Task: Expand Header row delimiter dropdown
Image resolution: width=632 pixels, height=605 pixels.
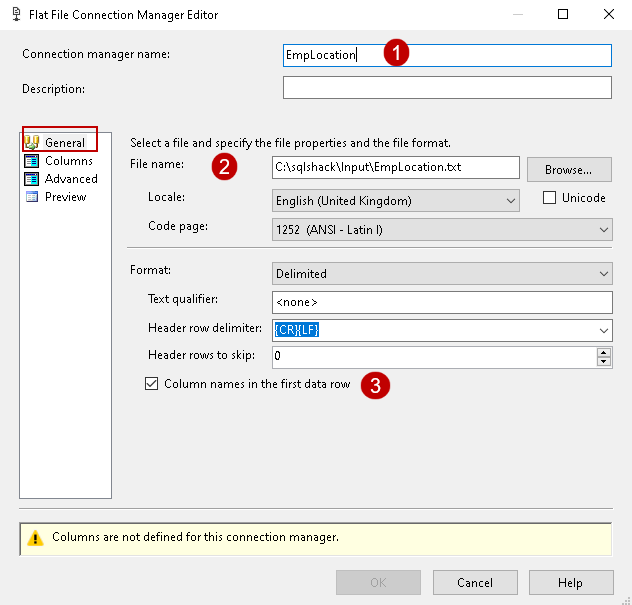Action: pos(603,330)
